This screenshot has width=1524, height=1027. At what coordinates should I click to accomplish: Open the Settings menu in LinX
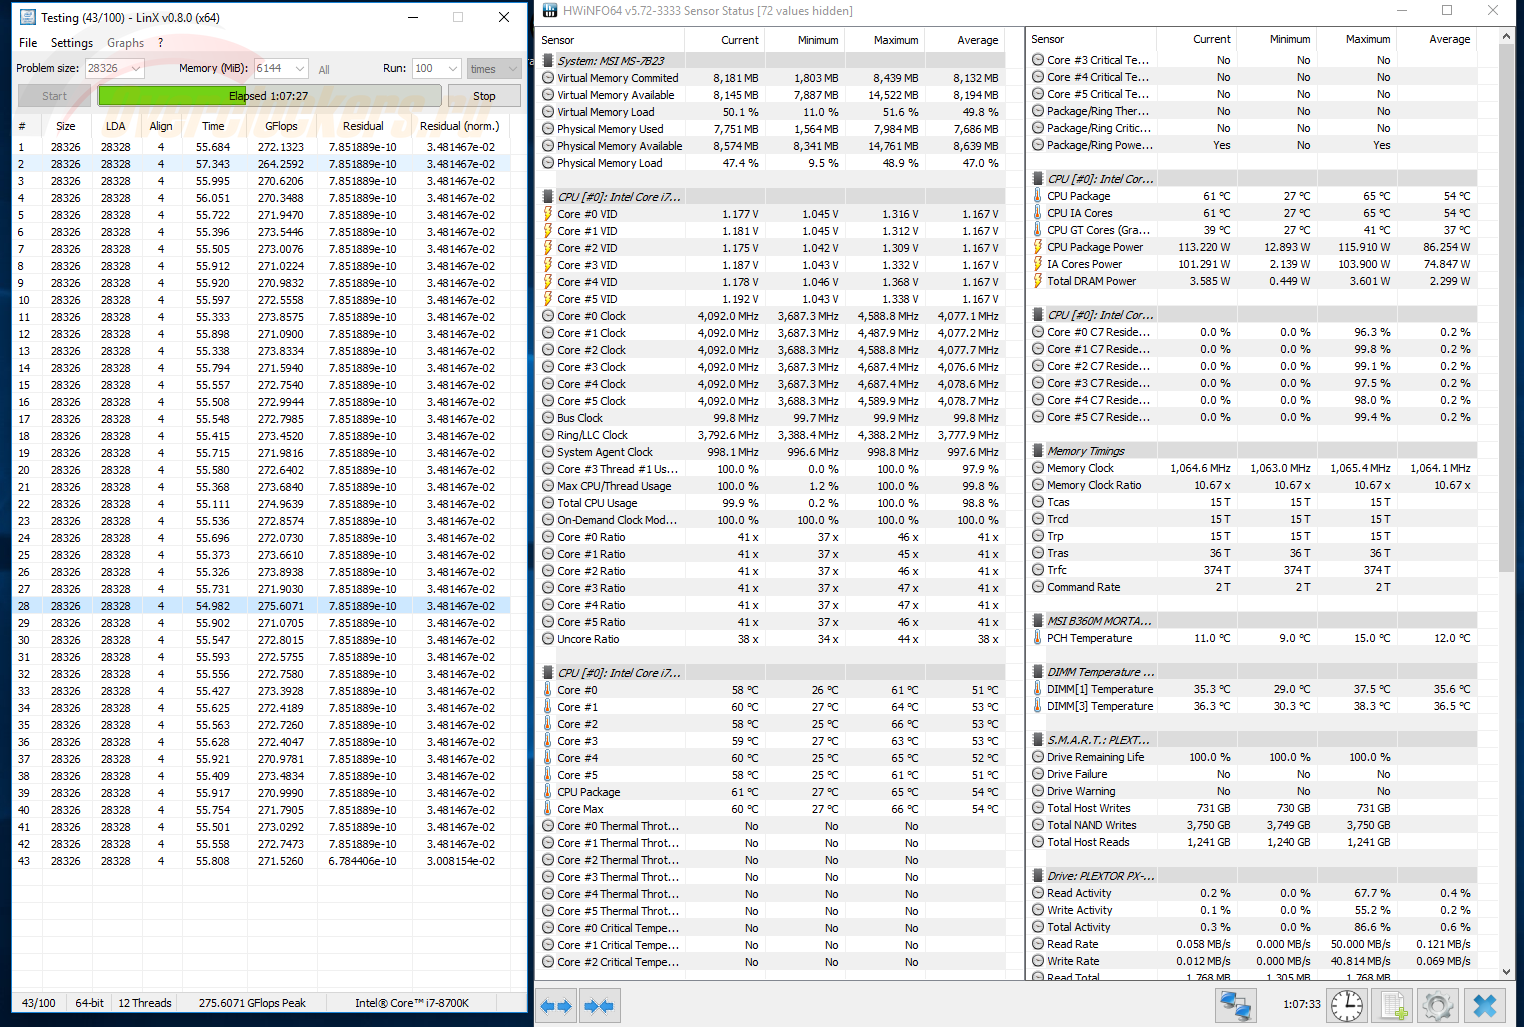pos(72,43)
